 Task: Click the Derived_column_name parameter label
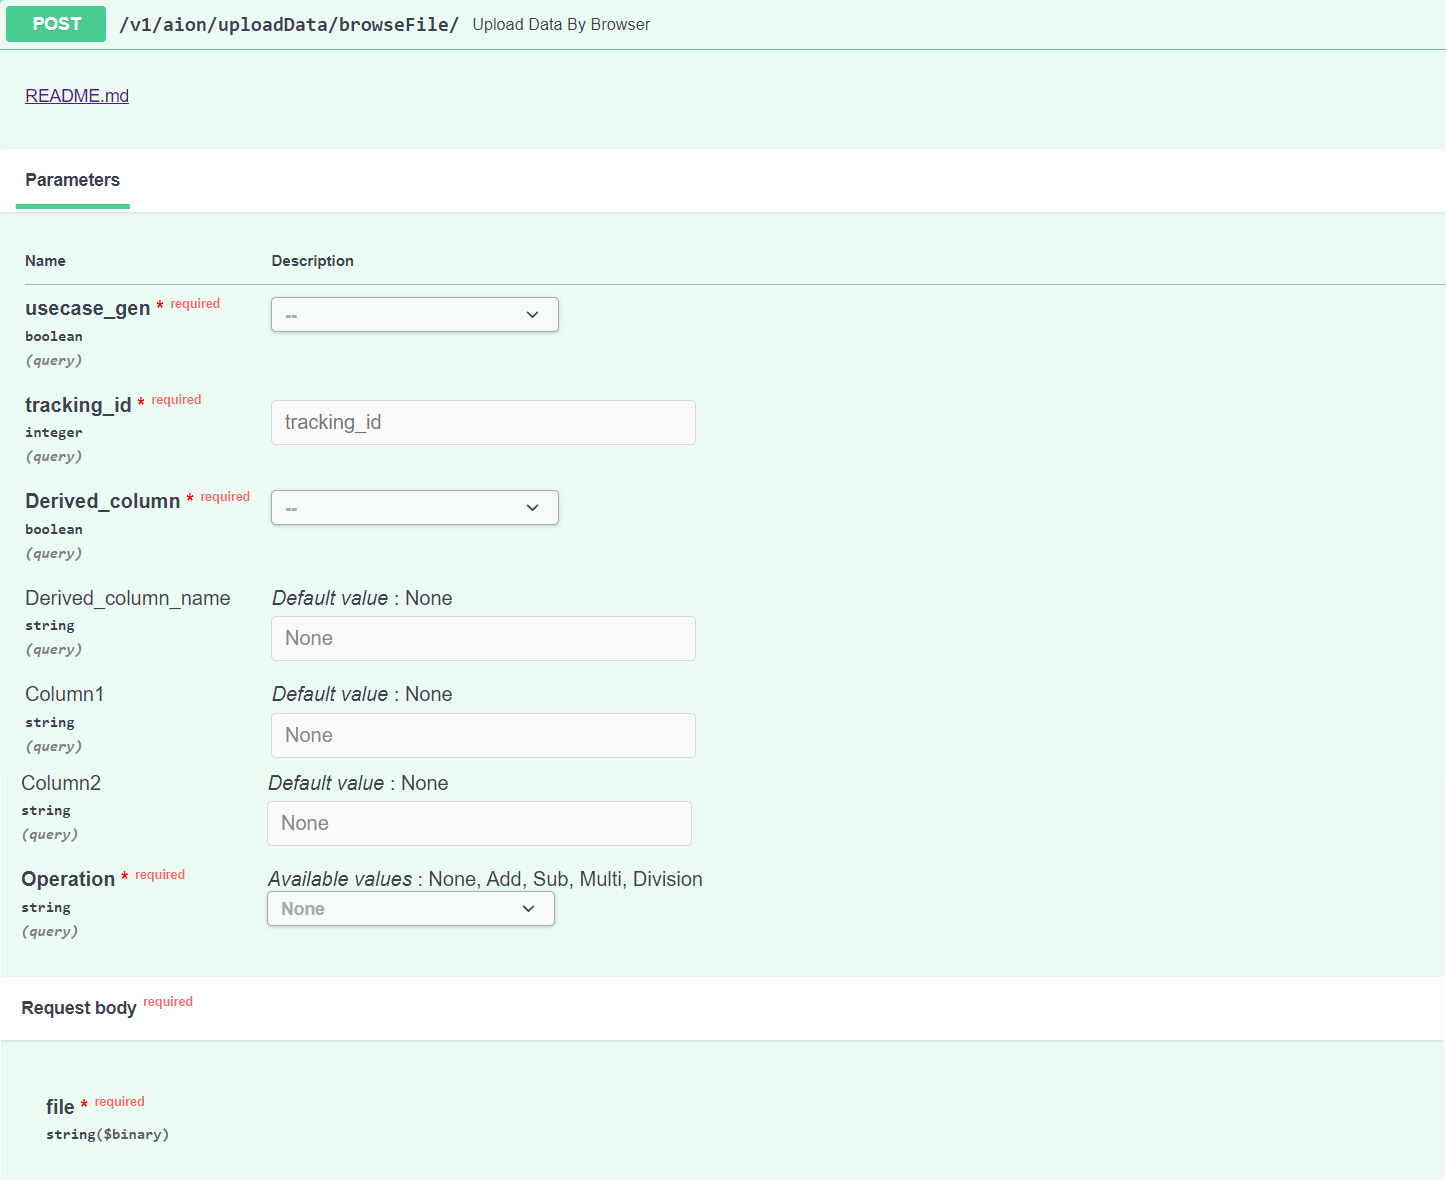click(128, 598)
